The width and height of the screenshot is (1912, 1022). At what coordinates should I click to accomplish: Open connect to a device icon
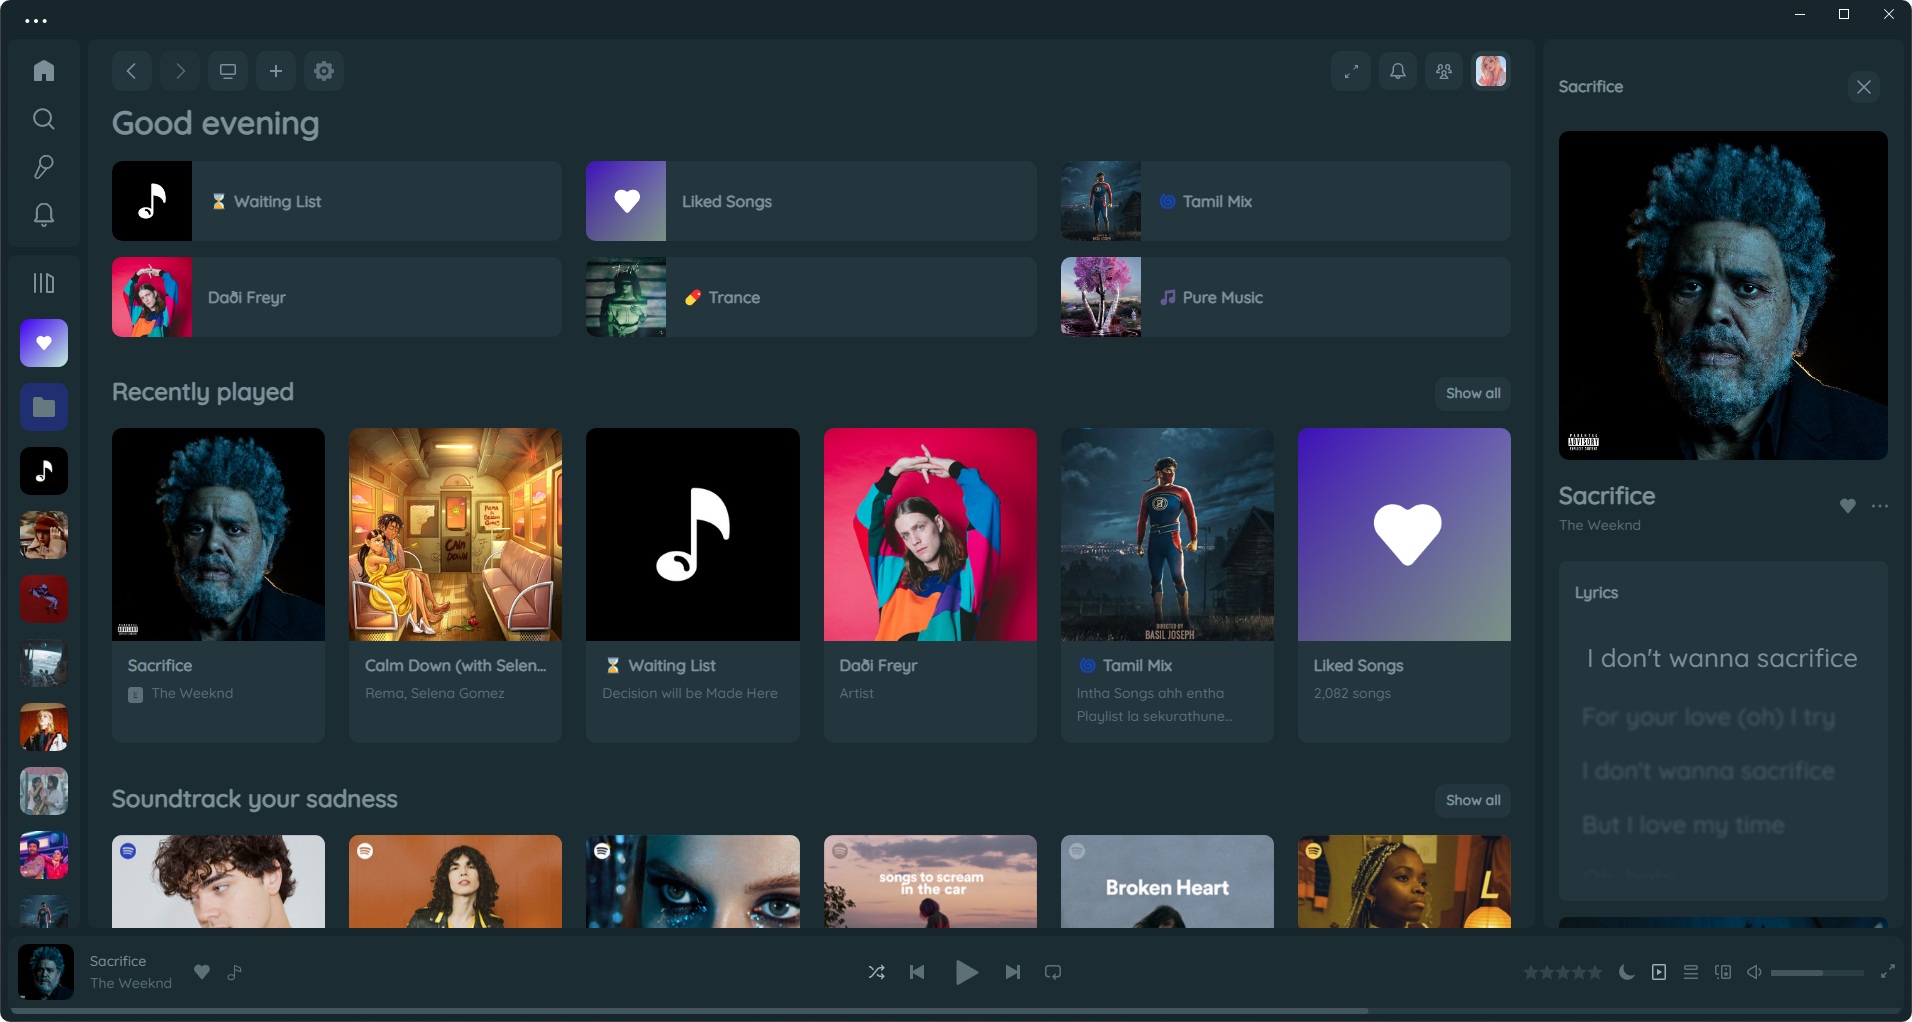tap(1723, 972)
